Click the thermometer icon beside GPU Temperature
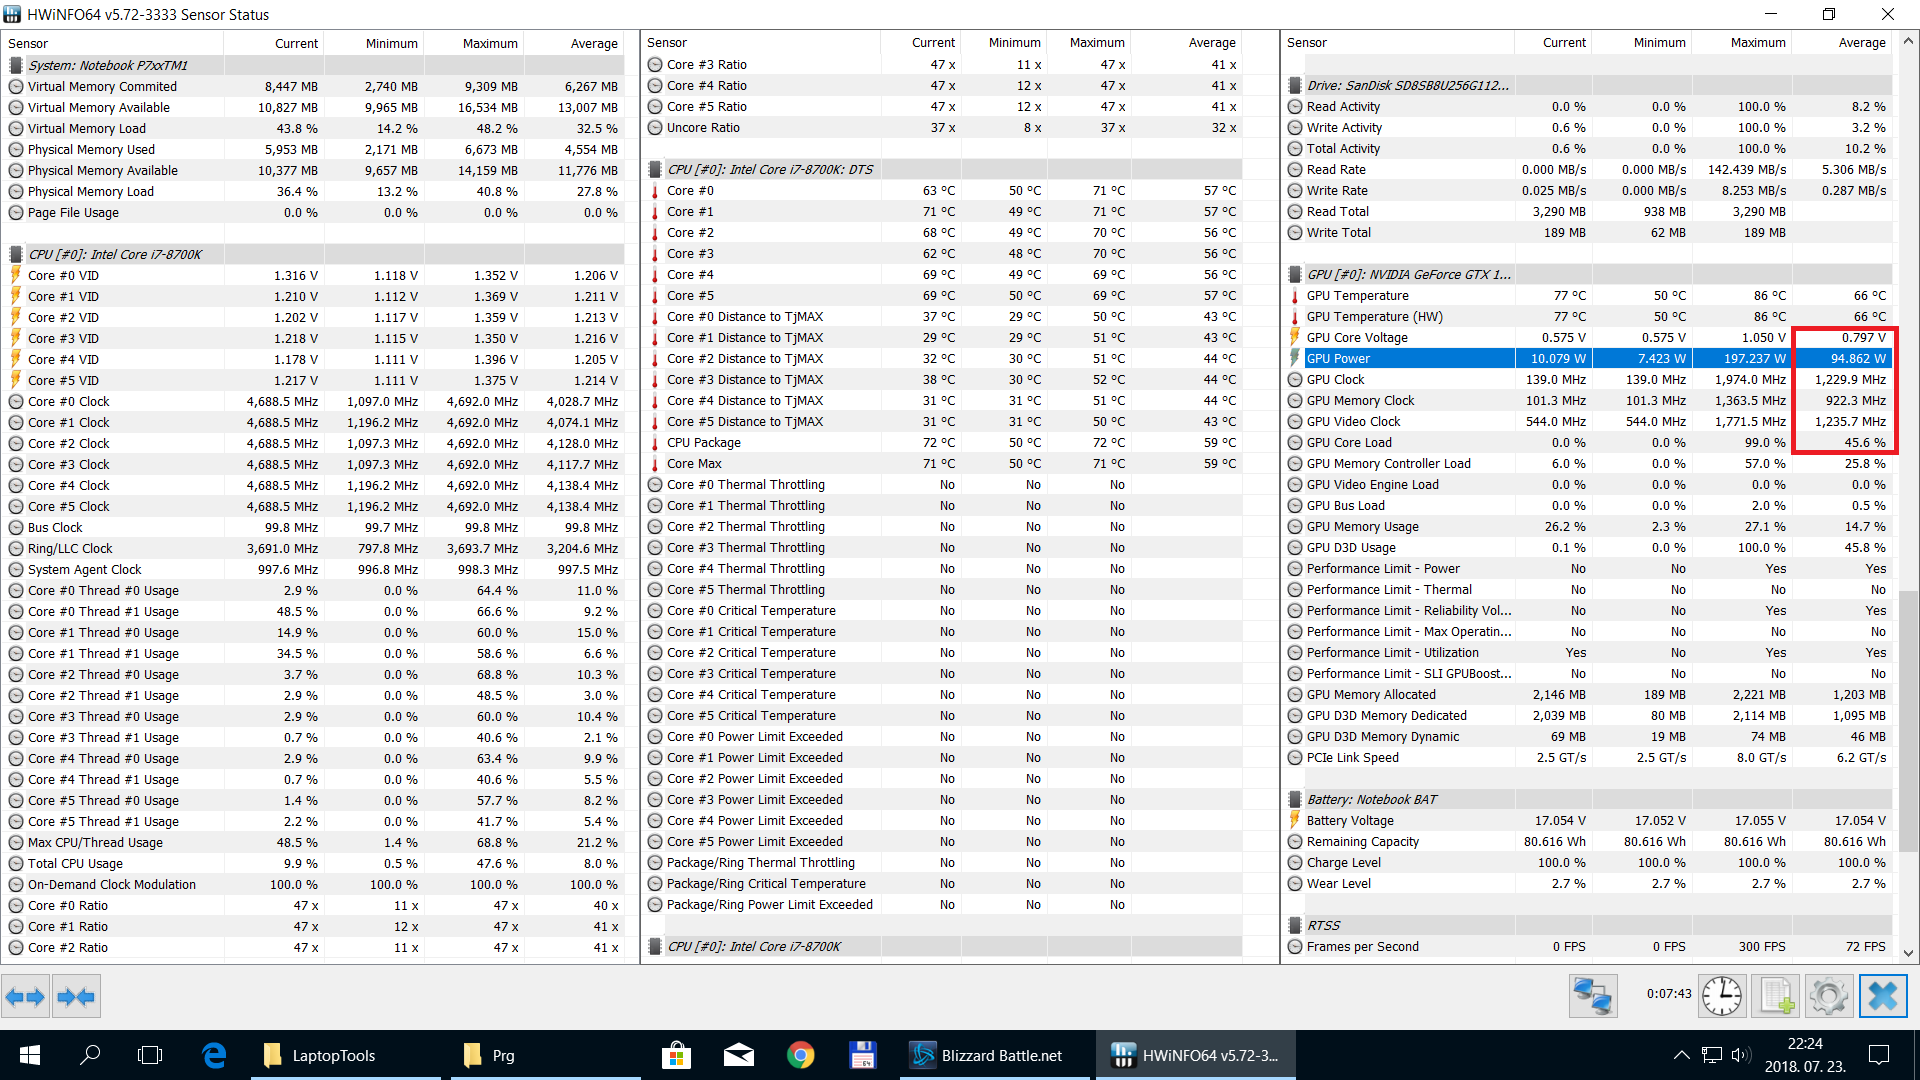This screenshot has width=1920, height=1080. coord(1295,296)
